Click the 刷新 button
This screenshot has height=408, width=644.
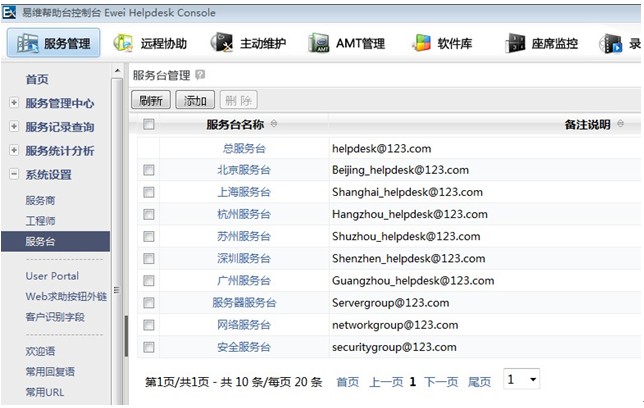[x=151, y=100]
